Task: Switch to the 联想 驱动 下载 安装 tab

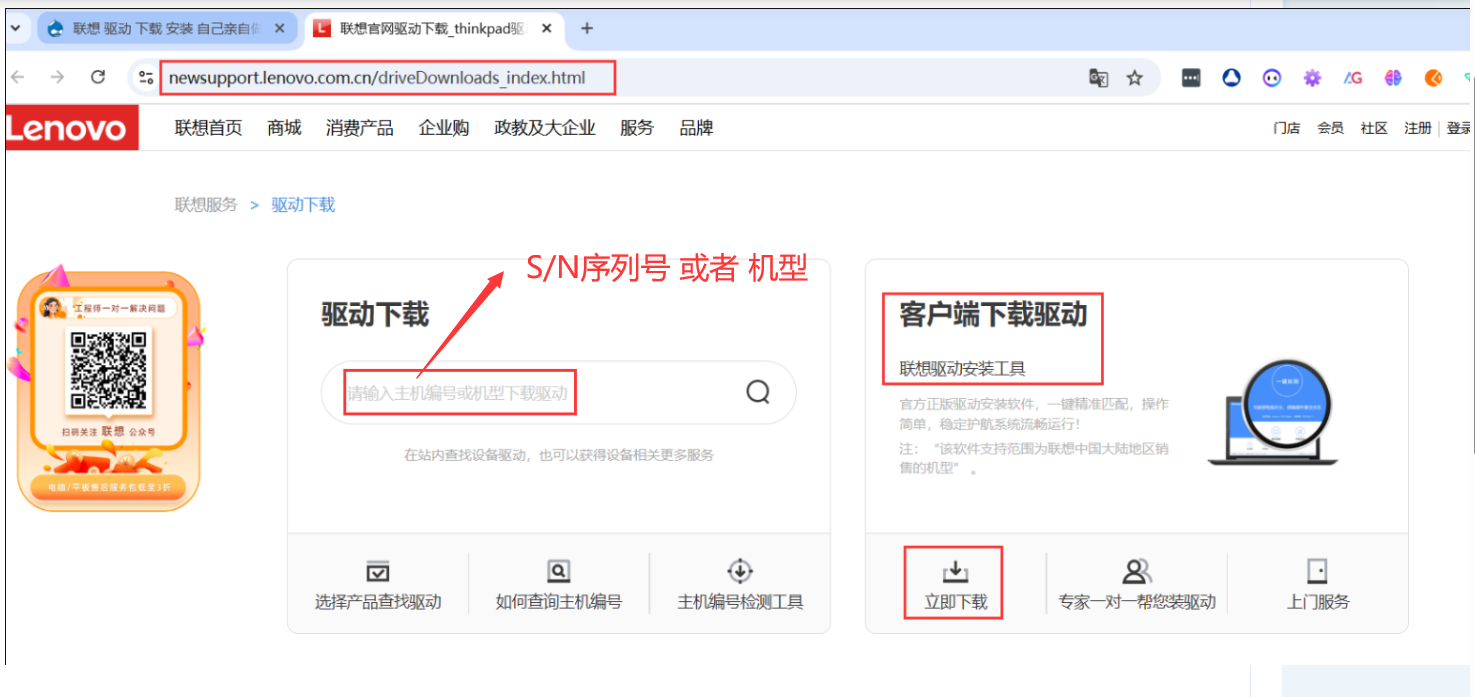Action: pos(168,28)
